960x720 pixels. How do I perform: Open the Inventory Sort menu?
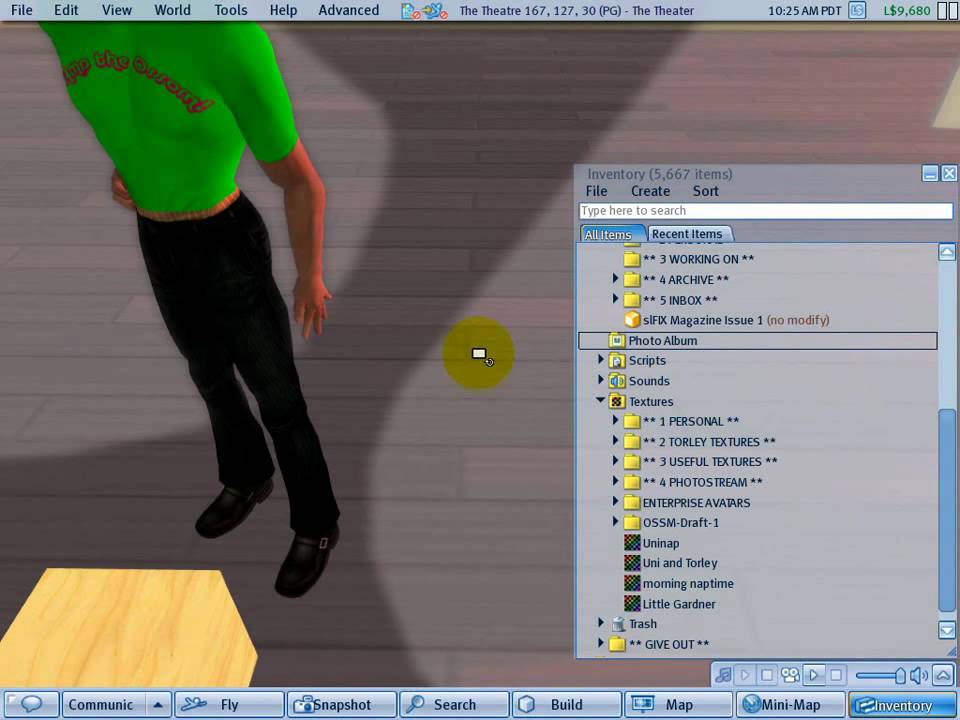coord(705,191)
